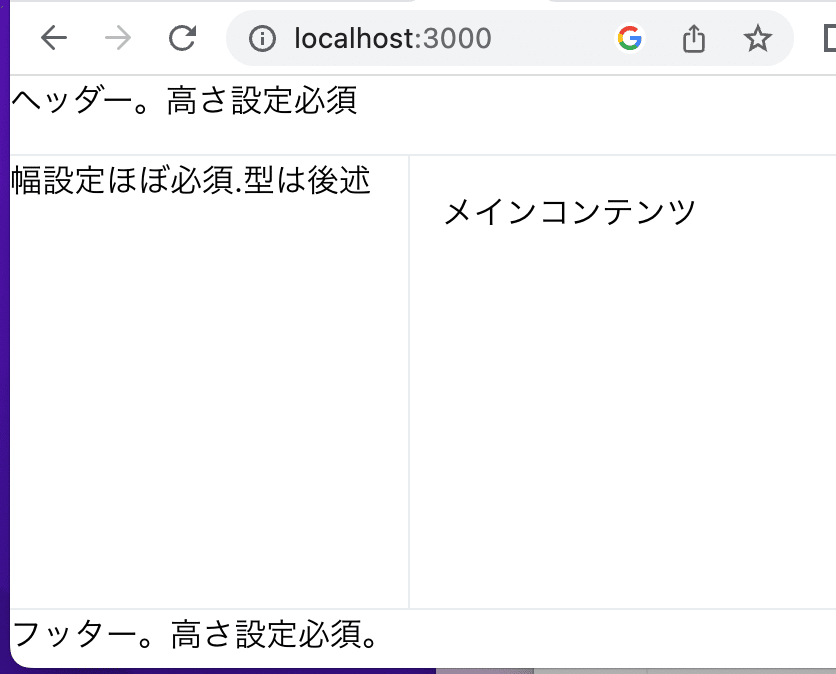The image size is (836, 674).
Task: Select footer text フッター。高さ設定必須。
Action: [195, 634]
